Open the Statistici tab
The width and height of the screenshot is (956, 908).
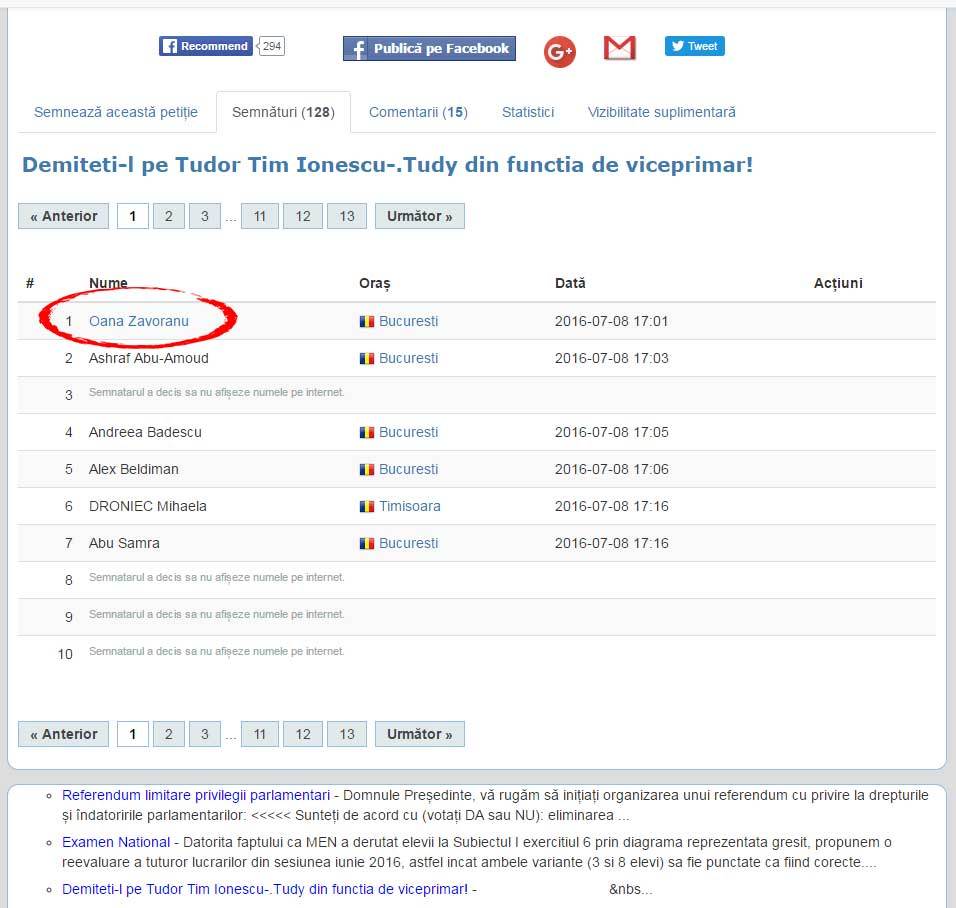[528, 112]
